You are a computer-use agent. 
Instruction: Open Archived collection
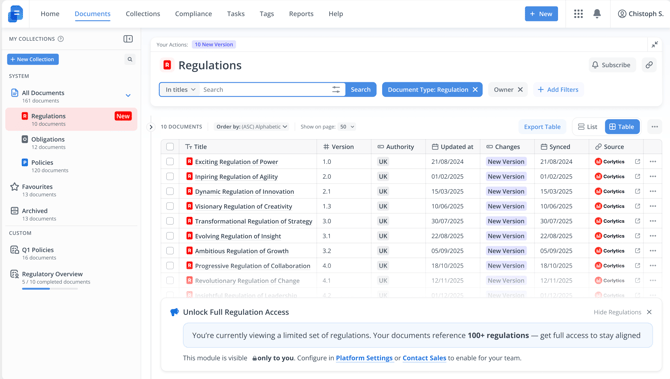tap(71, 214)
